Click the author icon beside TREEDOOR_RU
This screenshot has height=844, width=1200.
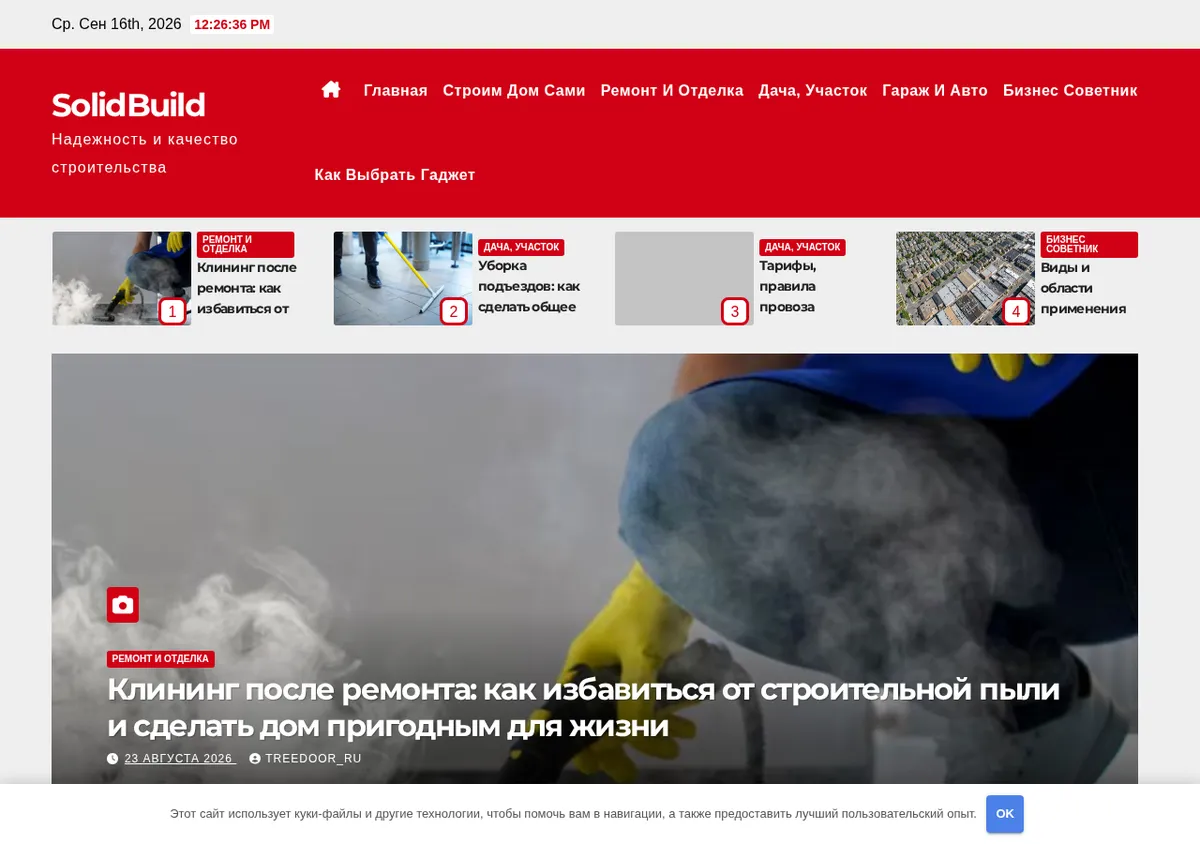[255, 759]
